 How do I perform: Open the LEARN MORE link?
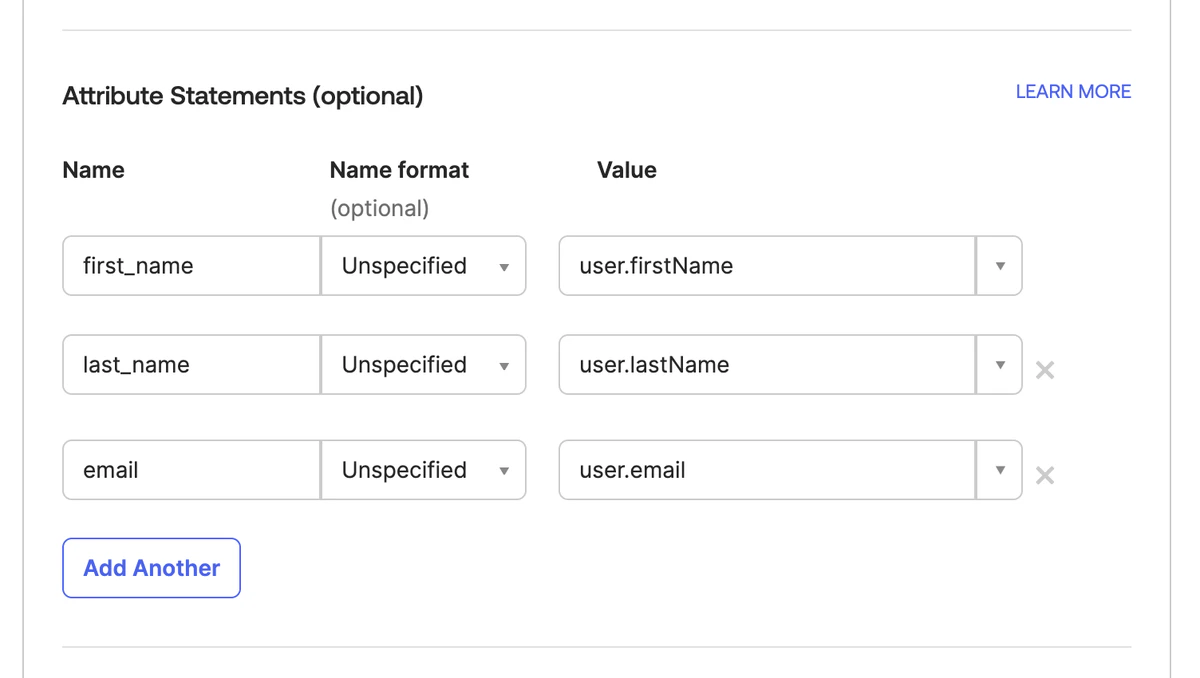coord(1073,92)
